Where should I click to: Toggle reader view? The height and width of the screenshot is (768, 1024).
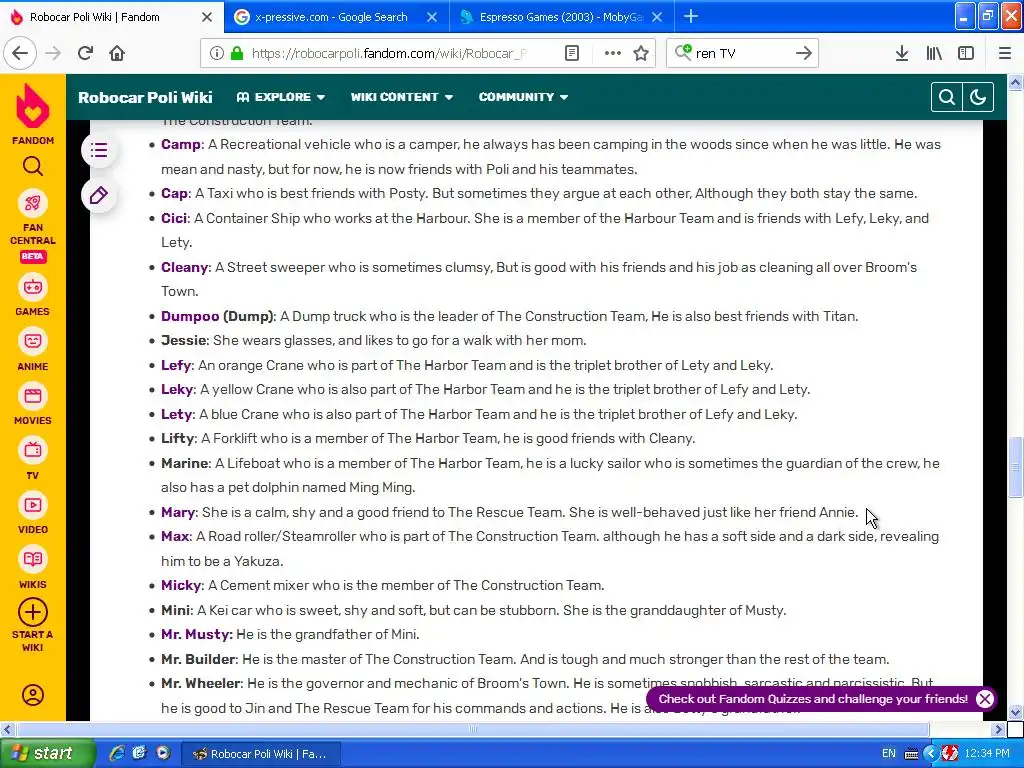point(571,53)
